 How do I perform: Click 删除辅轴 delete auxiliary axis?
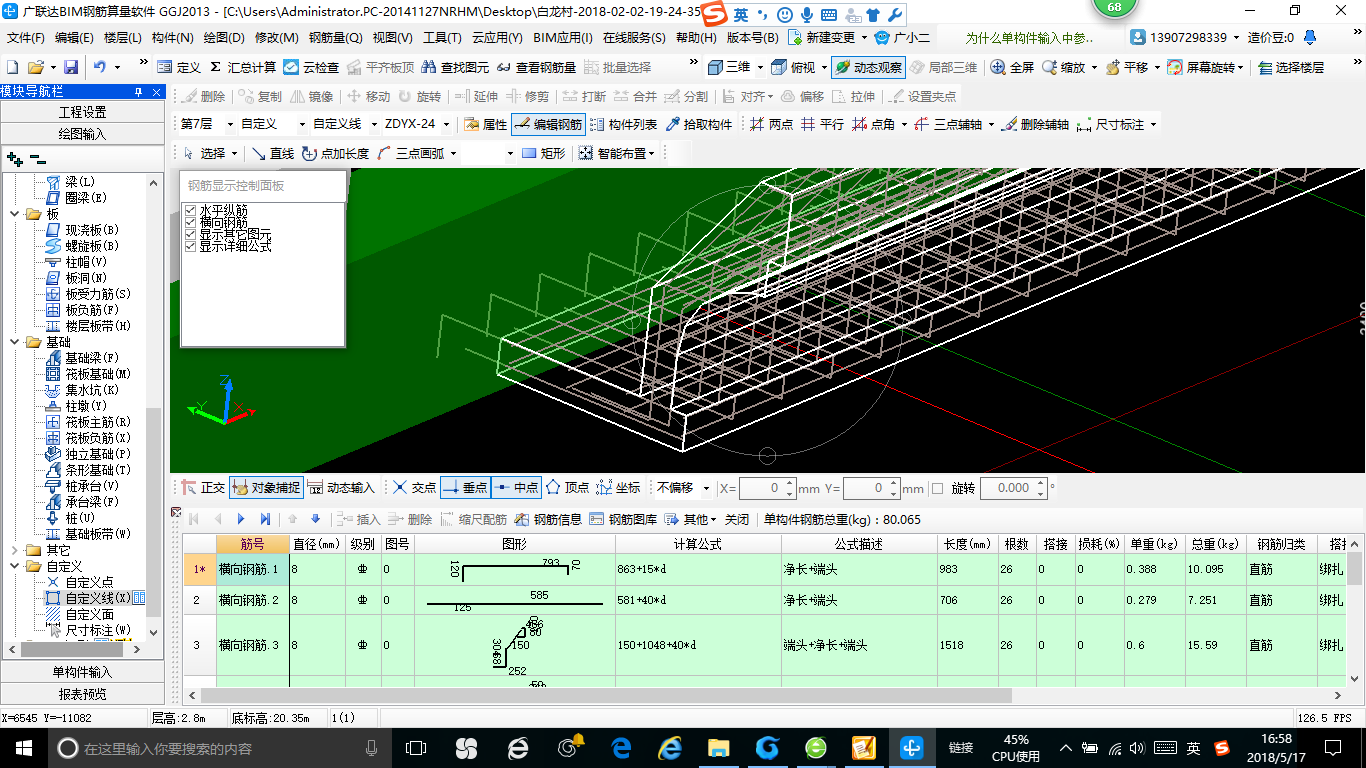pyautogui.click(x=1035, y=124)
